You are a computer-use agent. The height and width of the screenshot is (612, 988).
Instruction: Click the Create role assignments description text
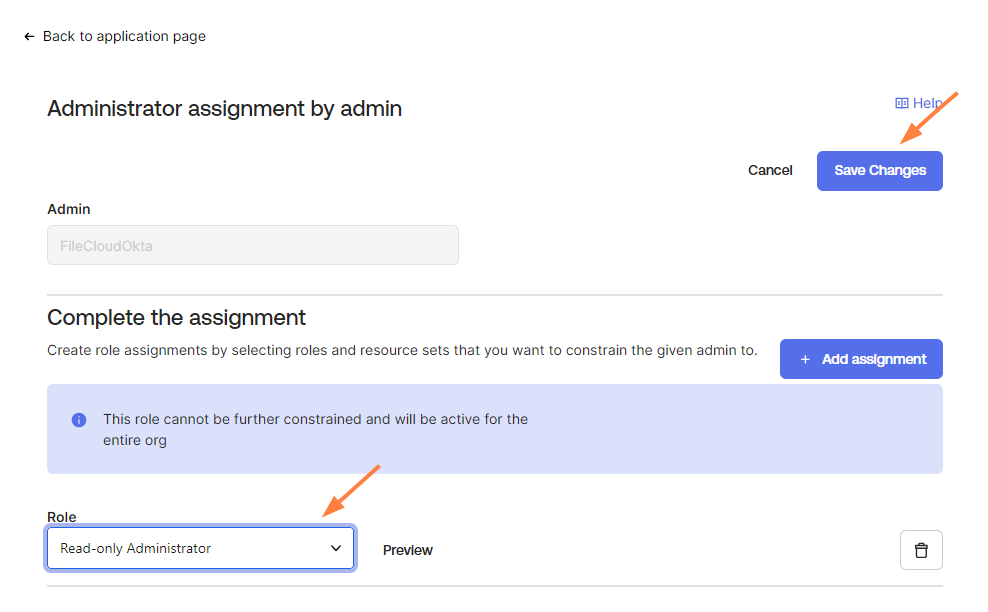[402, 351]
